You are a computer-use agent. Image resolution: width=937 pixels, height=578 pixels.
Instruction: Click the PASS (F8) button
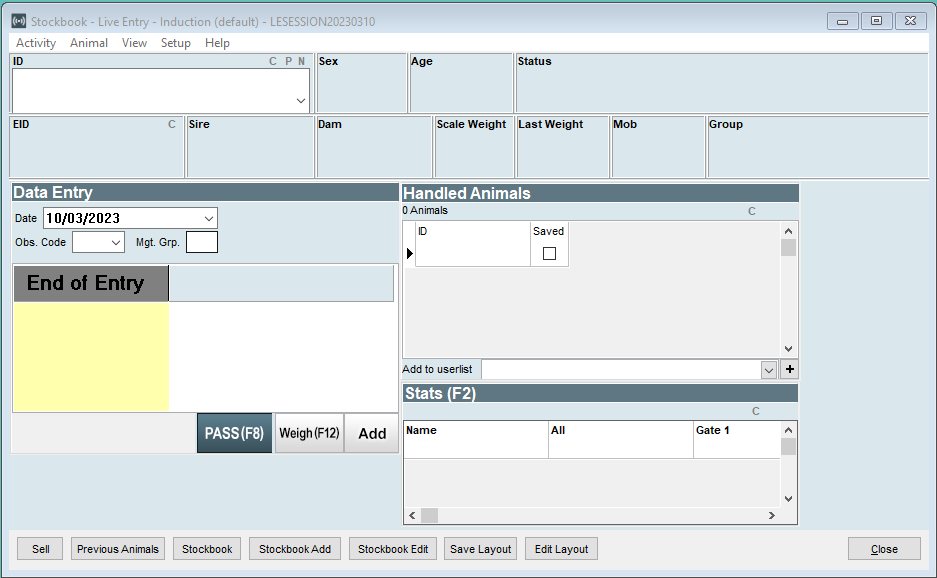click(x=234, y=433)
